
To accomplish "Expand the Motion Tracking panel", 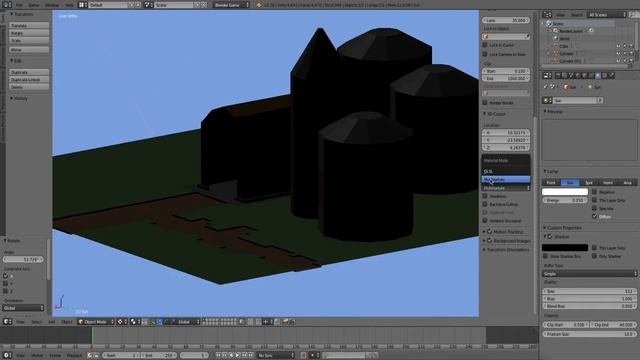I will (x=504, y=232).
